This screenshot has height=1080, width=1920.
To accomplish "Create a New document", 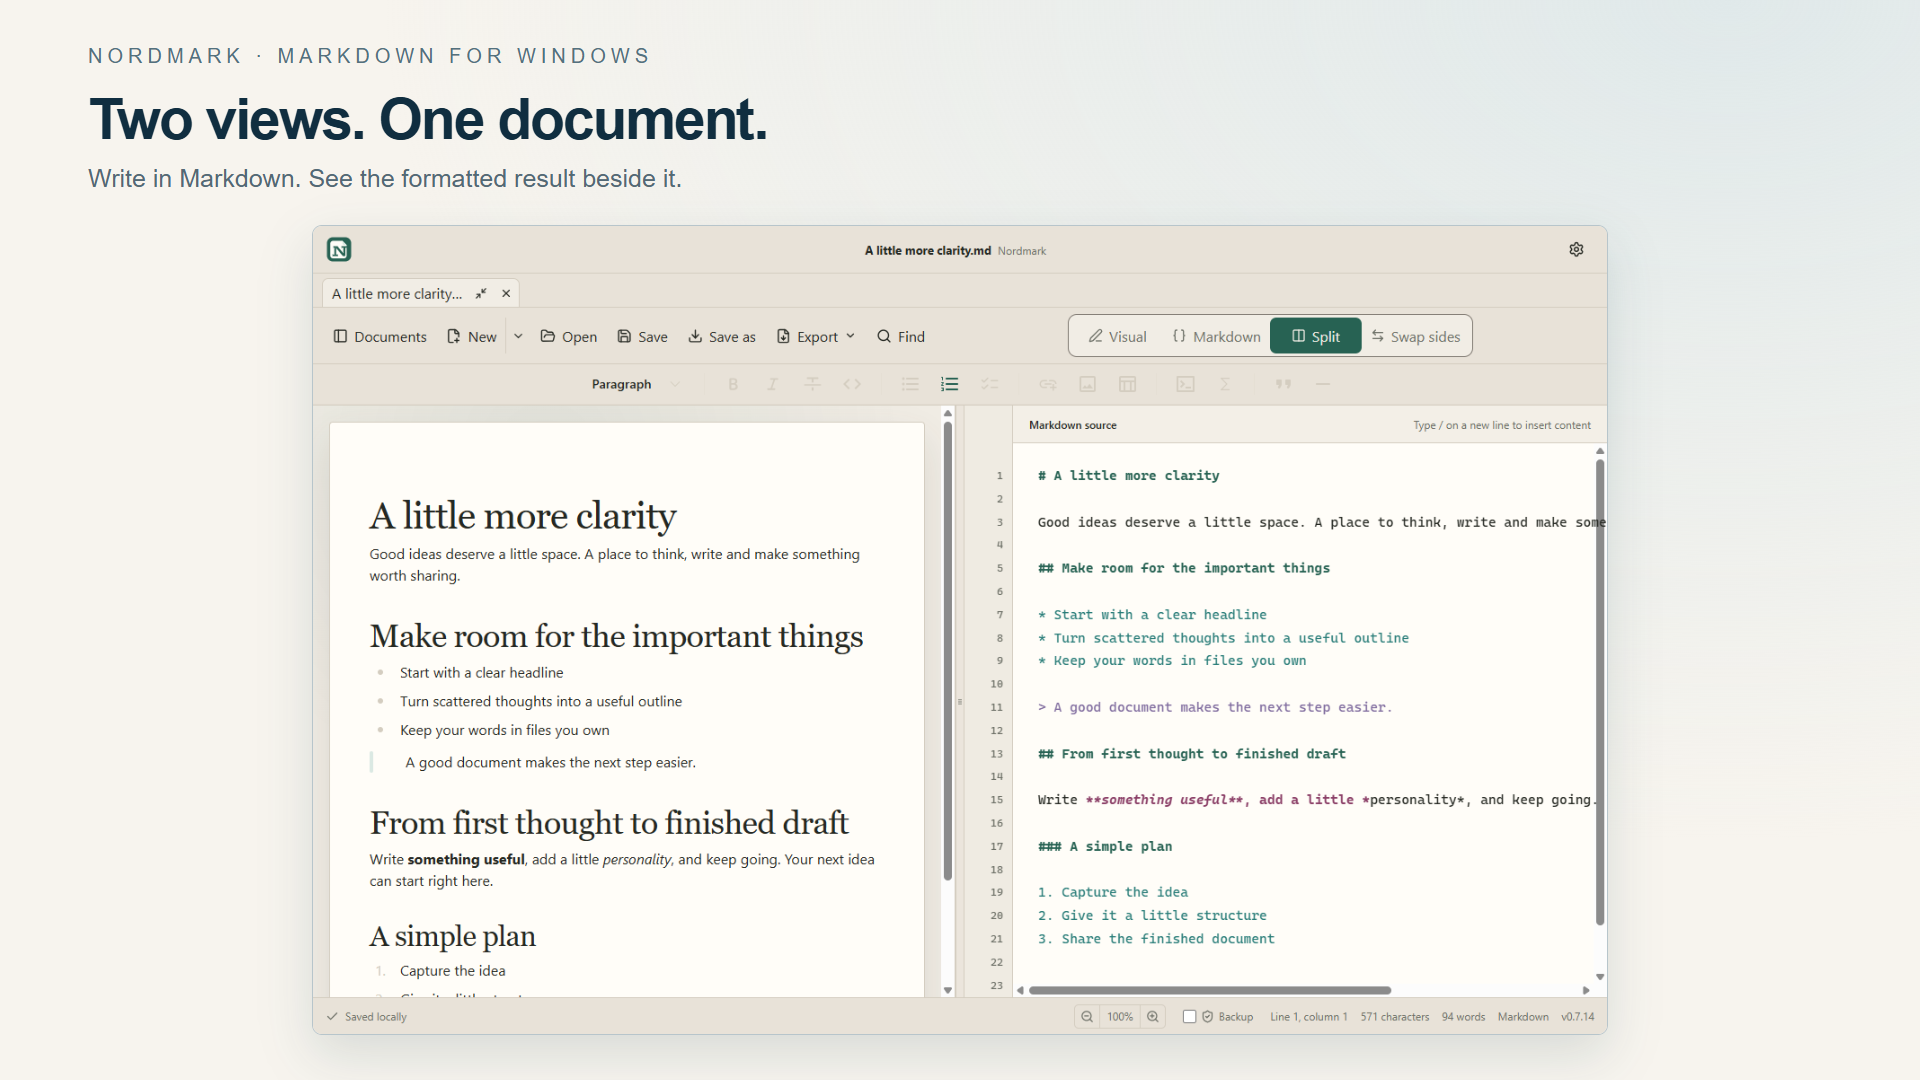I will point(471,337).
